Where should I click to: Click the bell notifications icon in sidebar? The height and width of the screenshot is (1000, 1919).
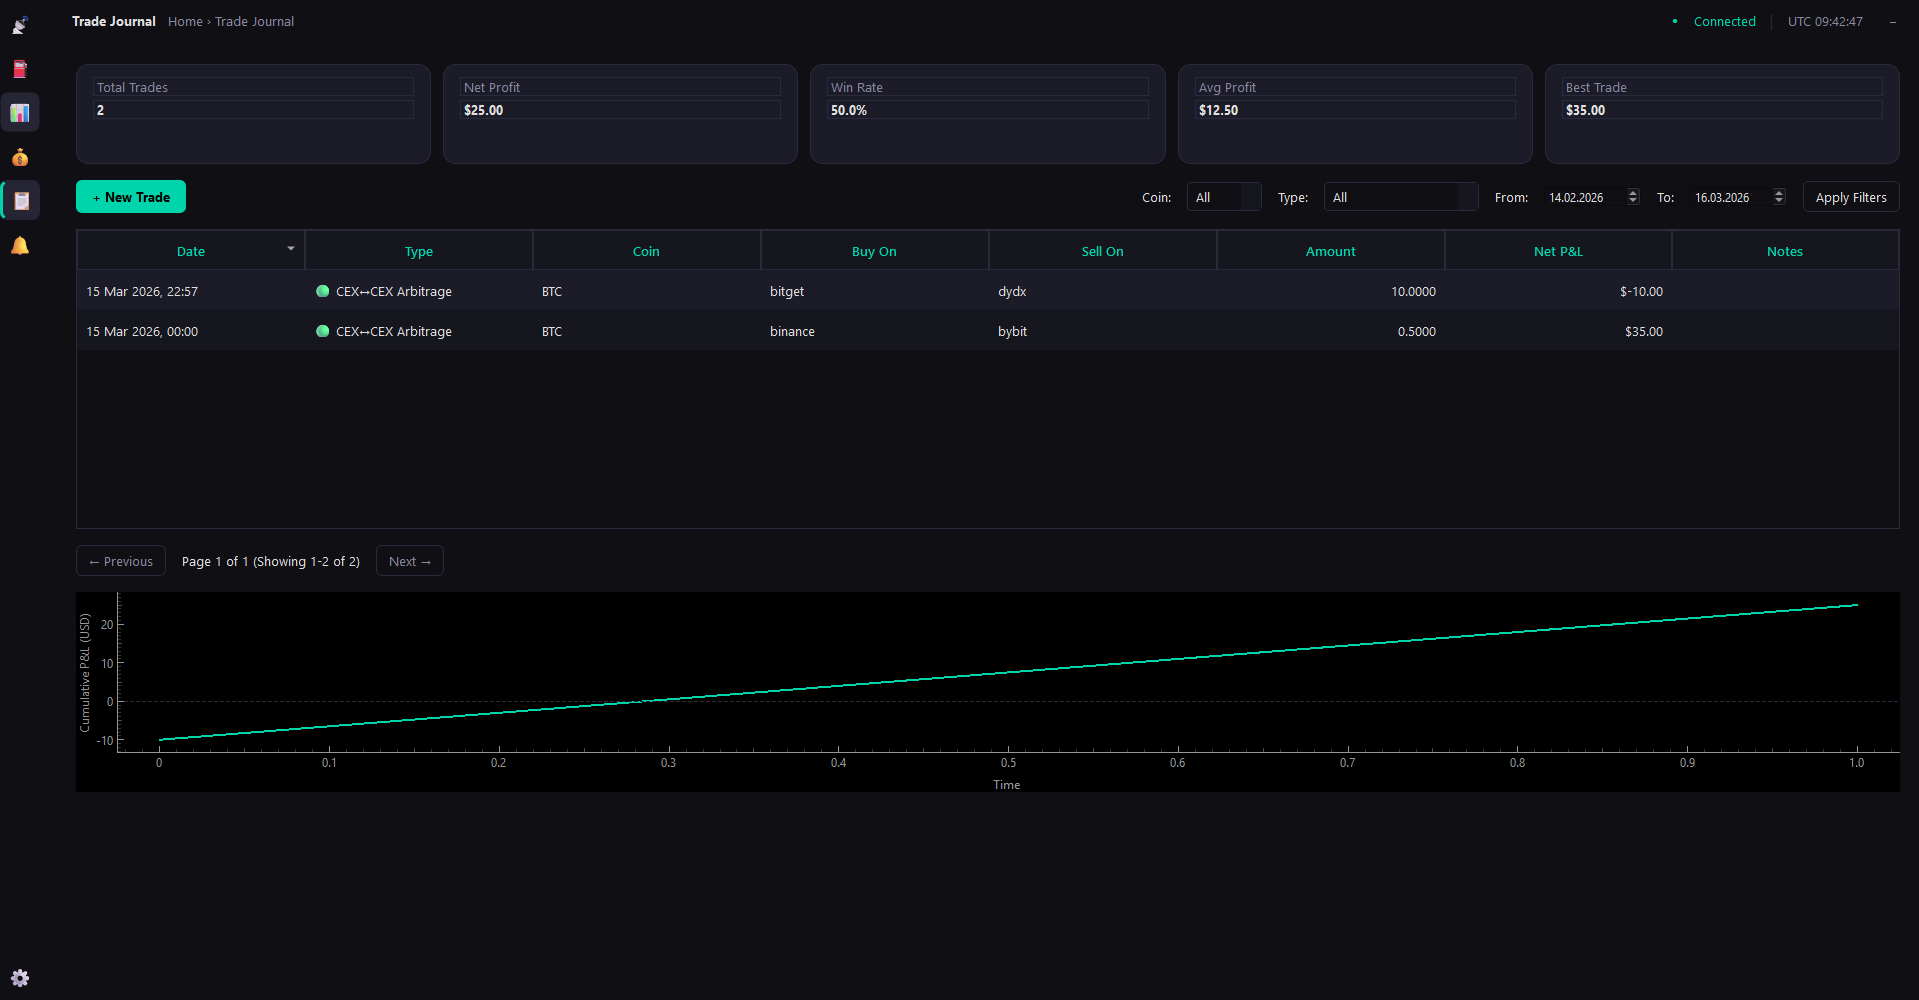pos(20,245)
